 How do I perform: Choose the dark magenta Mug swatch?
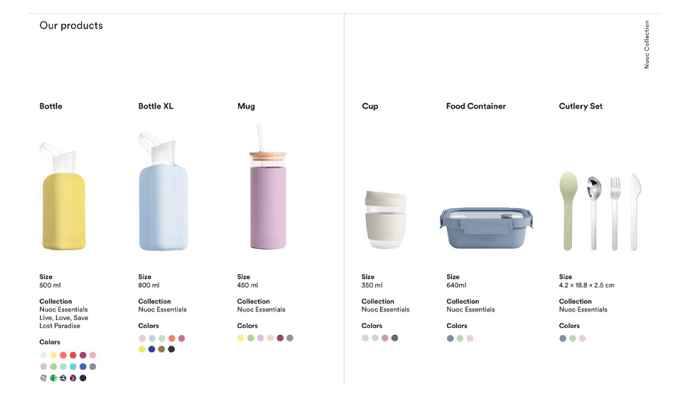tap(280, 338)
